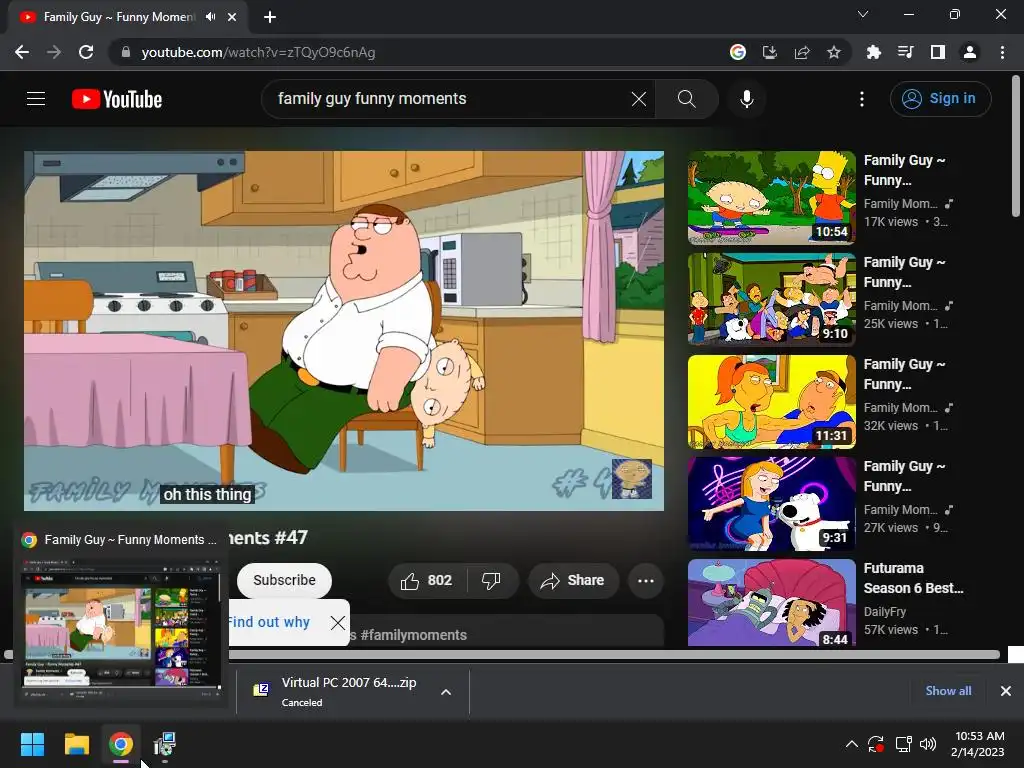Open the Windows Start menu
The height and width of the screenshot is (768, 1024).
click(32, 744)
